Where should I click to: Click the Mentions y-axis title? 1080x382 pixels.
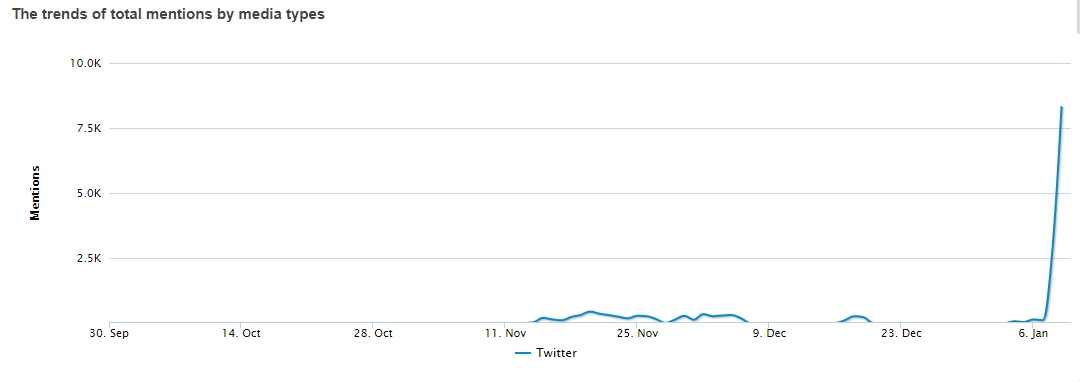35,193
